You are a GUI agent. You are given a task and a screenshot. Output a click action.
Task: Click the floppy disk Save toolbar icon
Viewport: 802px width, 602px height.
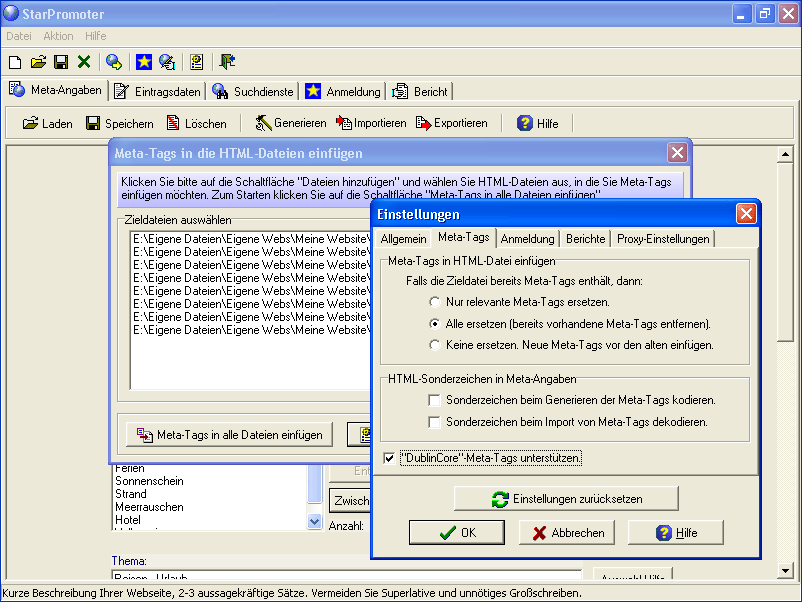click(x=61, y=62)
